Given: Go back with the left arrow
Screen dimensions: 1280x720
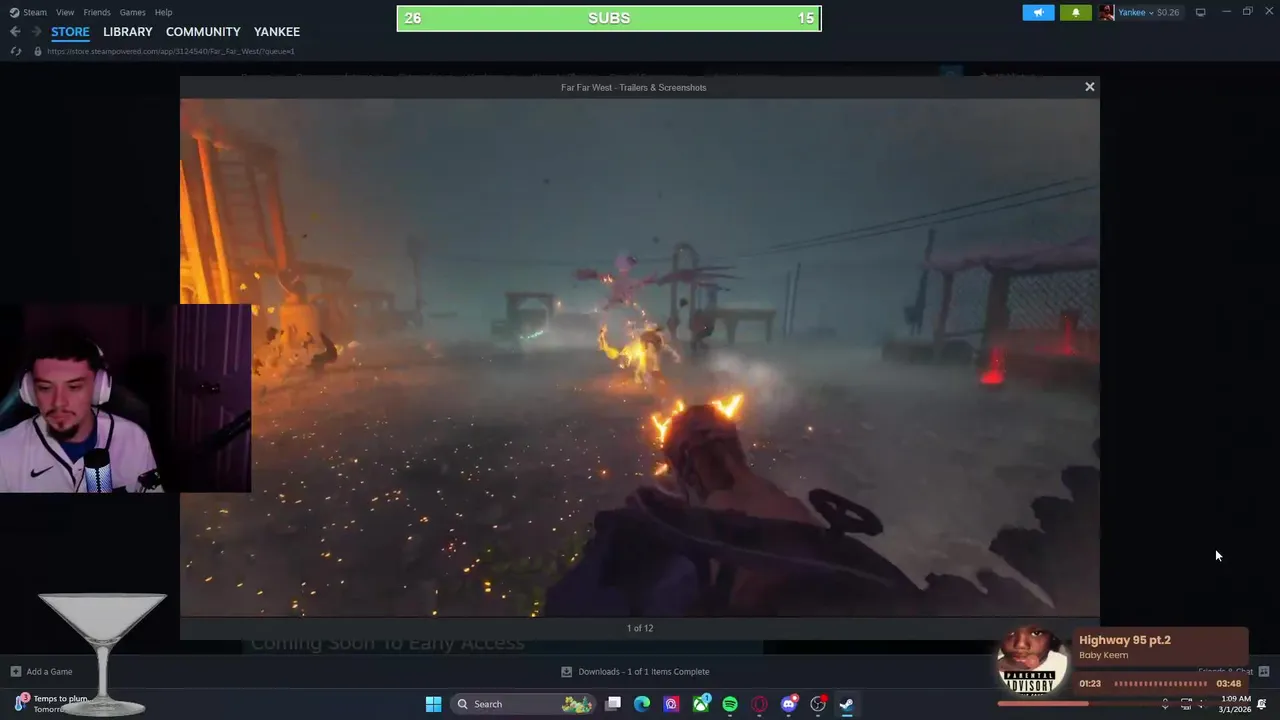Looking at the screenshot, I should pyautogui.click(x=15, y=32).
